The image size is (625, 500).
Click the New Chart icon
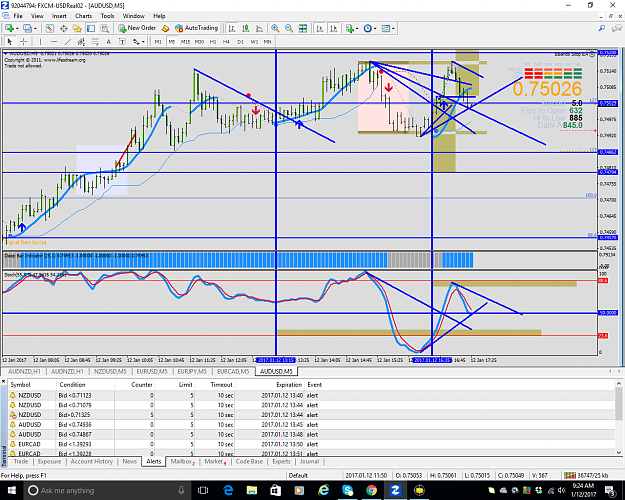pos(9,28)
